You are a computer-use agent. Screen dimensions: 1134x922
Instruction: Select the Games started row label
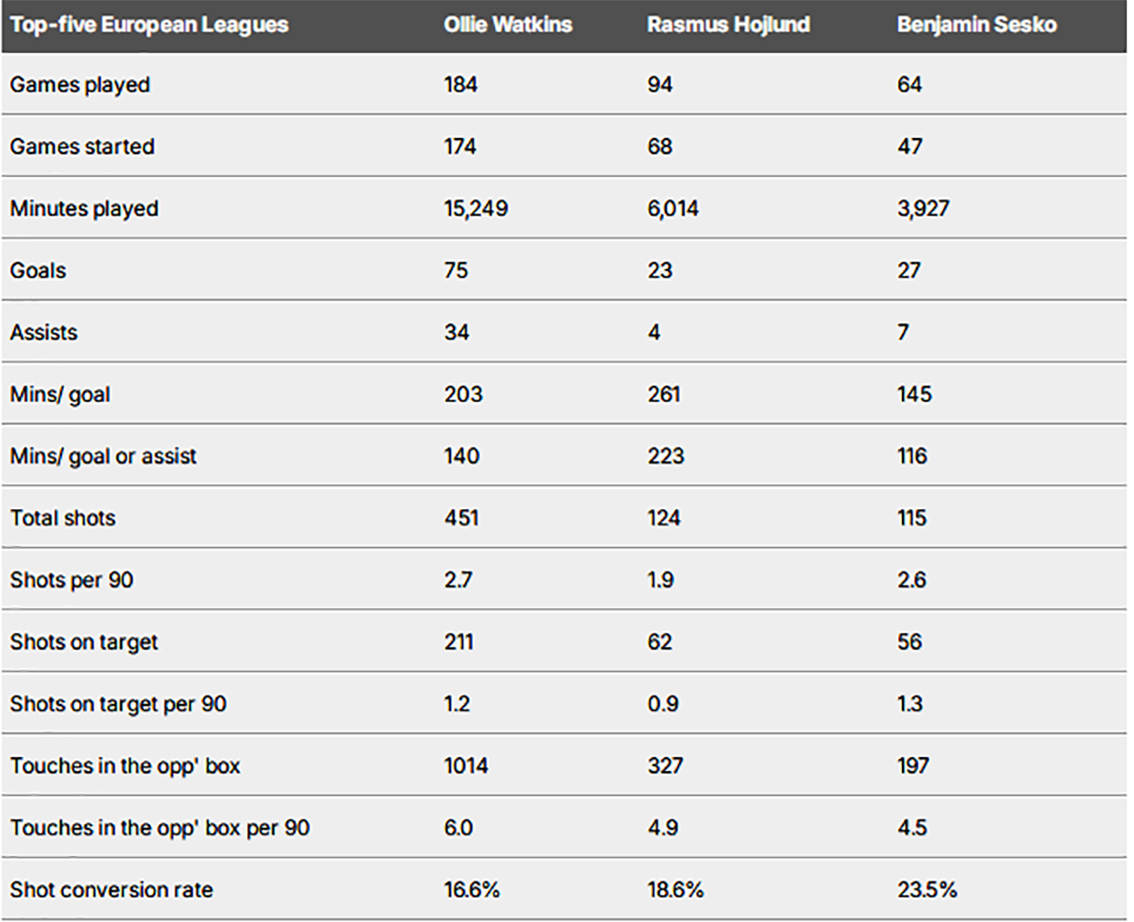click(82, 147)
